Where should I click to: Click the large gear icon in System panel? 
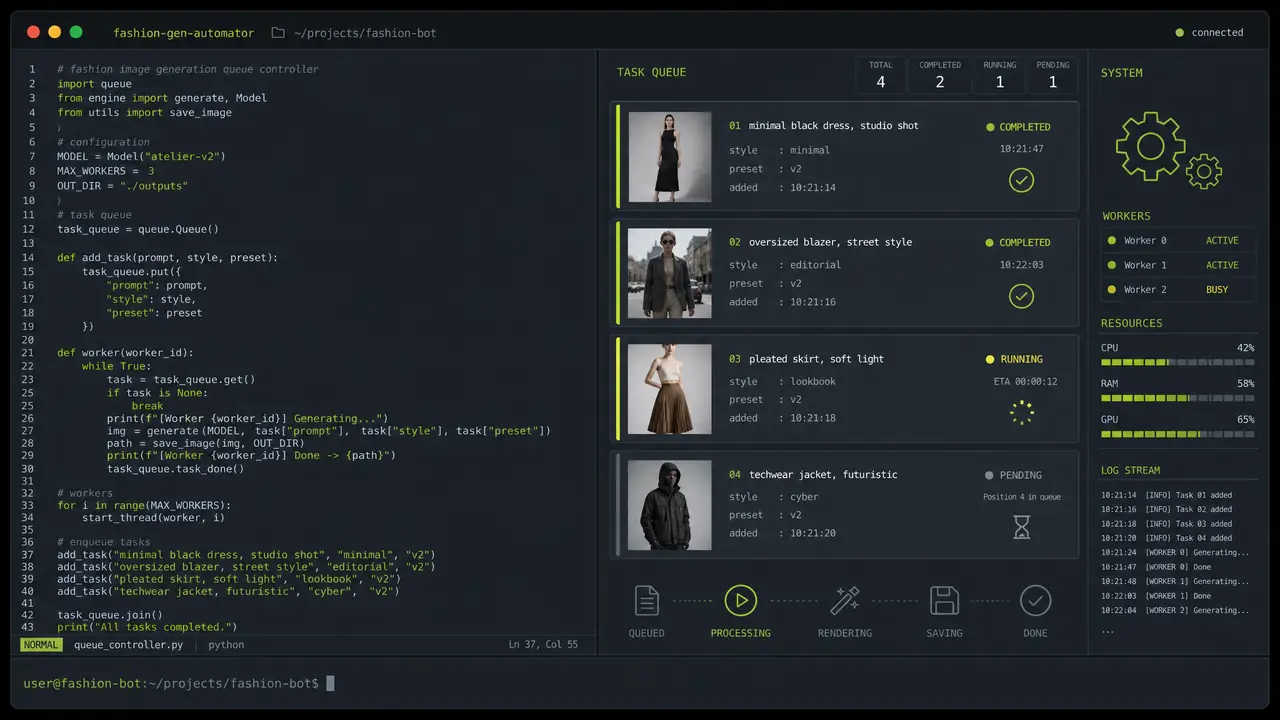pos(1150,147)
